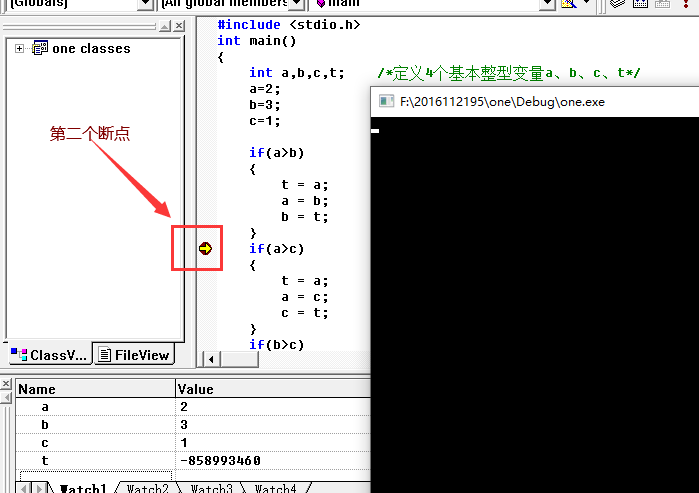Click the empty new watch entry field

(x=96, y=475)
